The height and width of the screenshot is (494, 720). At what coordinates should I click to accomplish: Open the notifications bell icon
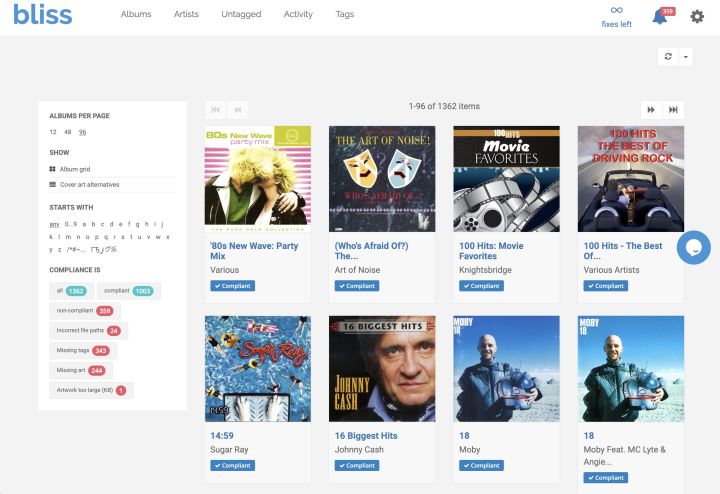click(x=659, y=17)
